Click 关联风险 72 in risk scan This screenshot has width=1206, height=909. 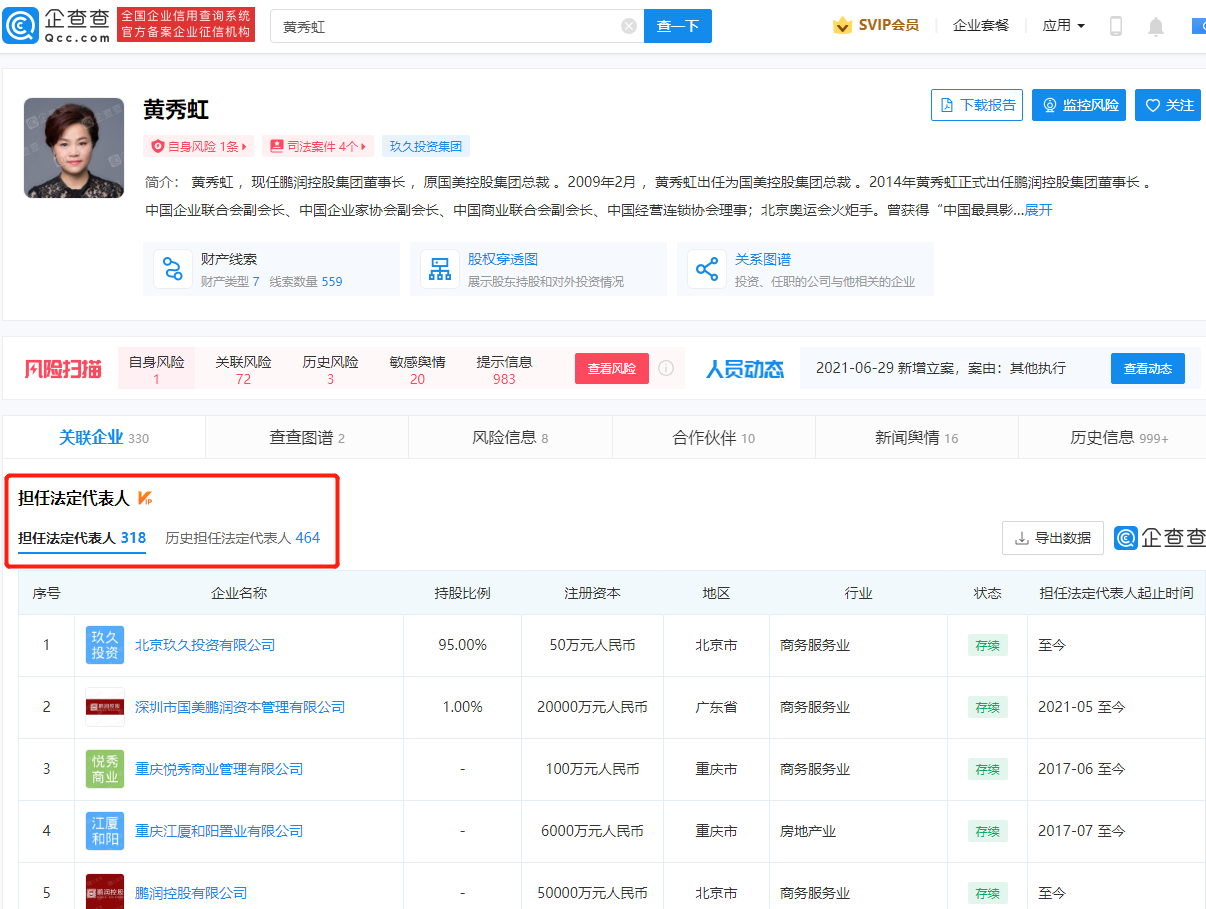pyautogui.click(x=243, y=370)
